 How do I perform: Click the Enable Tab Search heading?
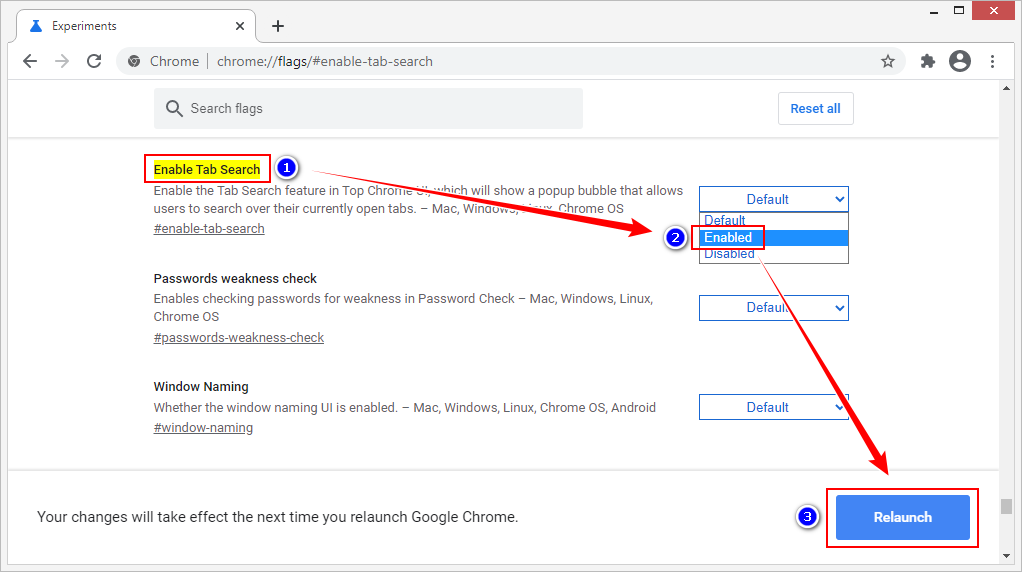pyautogui.click(x=207, y=169)
